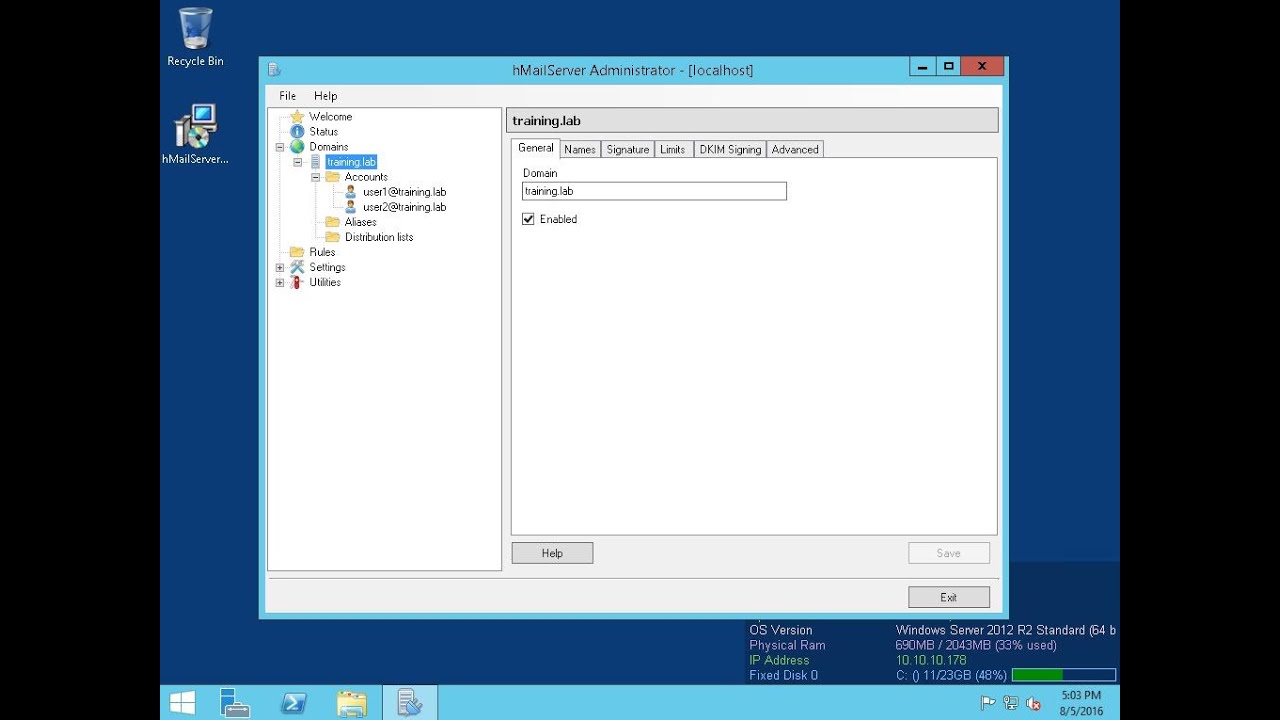
Task: Click the Welcome star icon in tree
Action: click(297, 117)
